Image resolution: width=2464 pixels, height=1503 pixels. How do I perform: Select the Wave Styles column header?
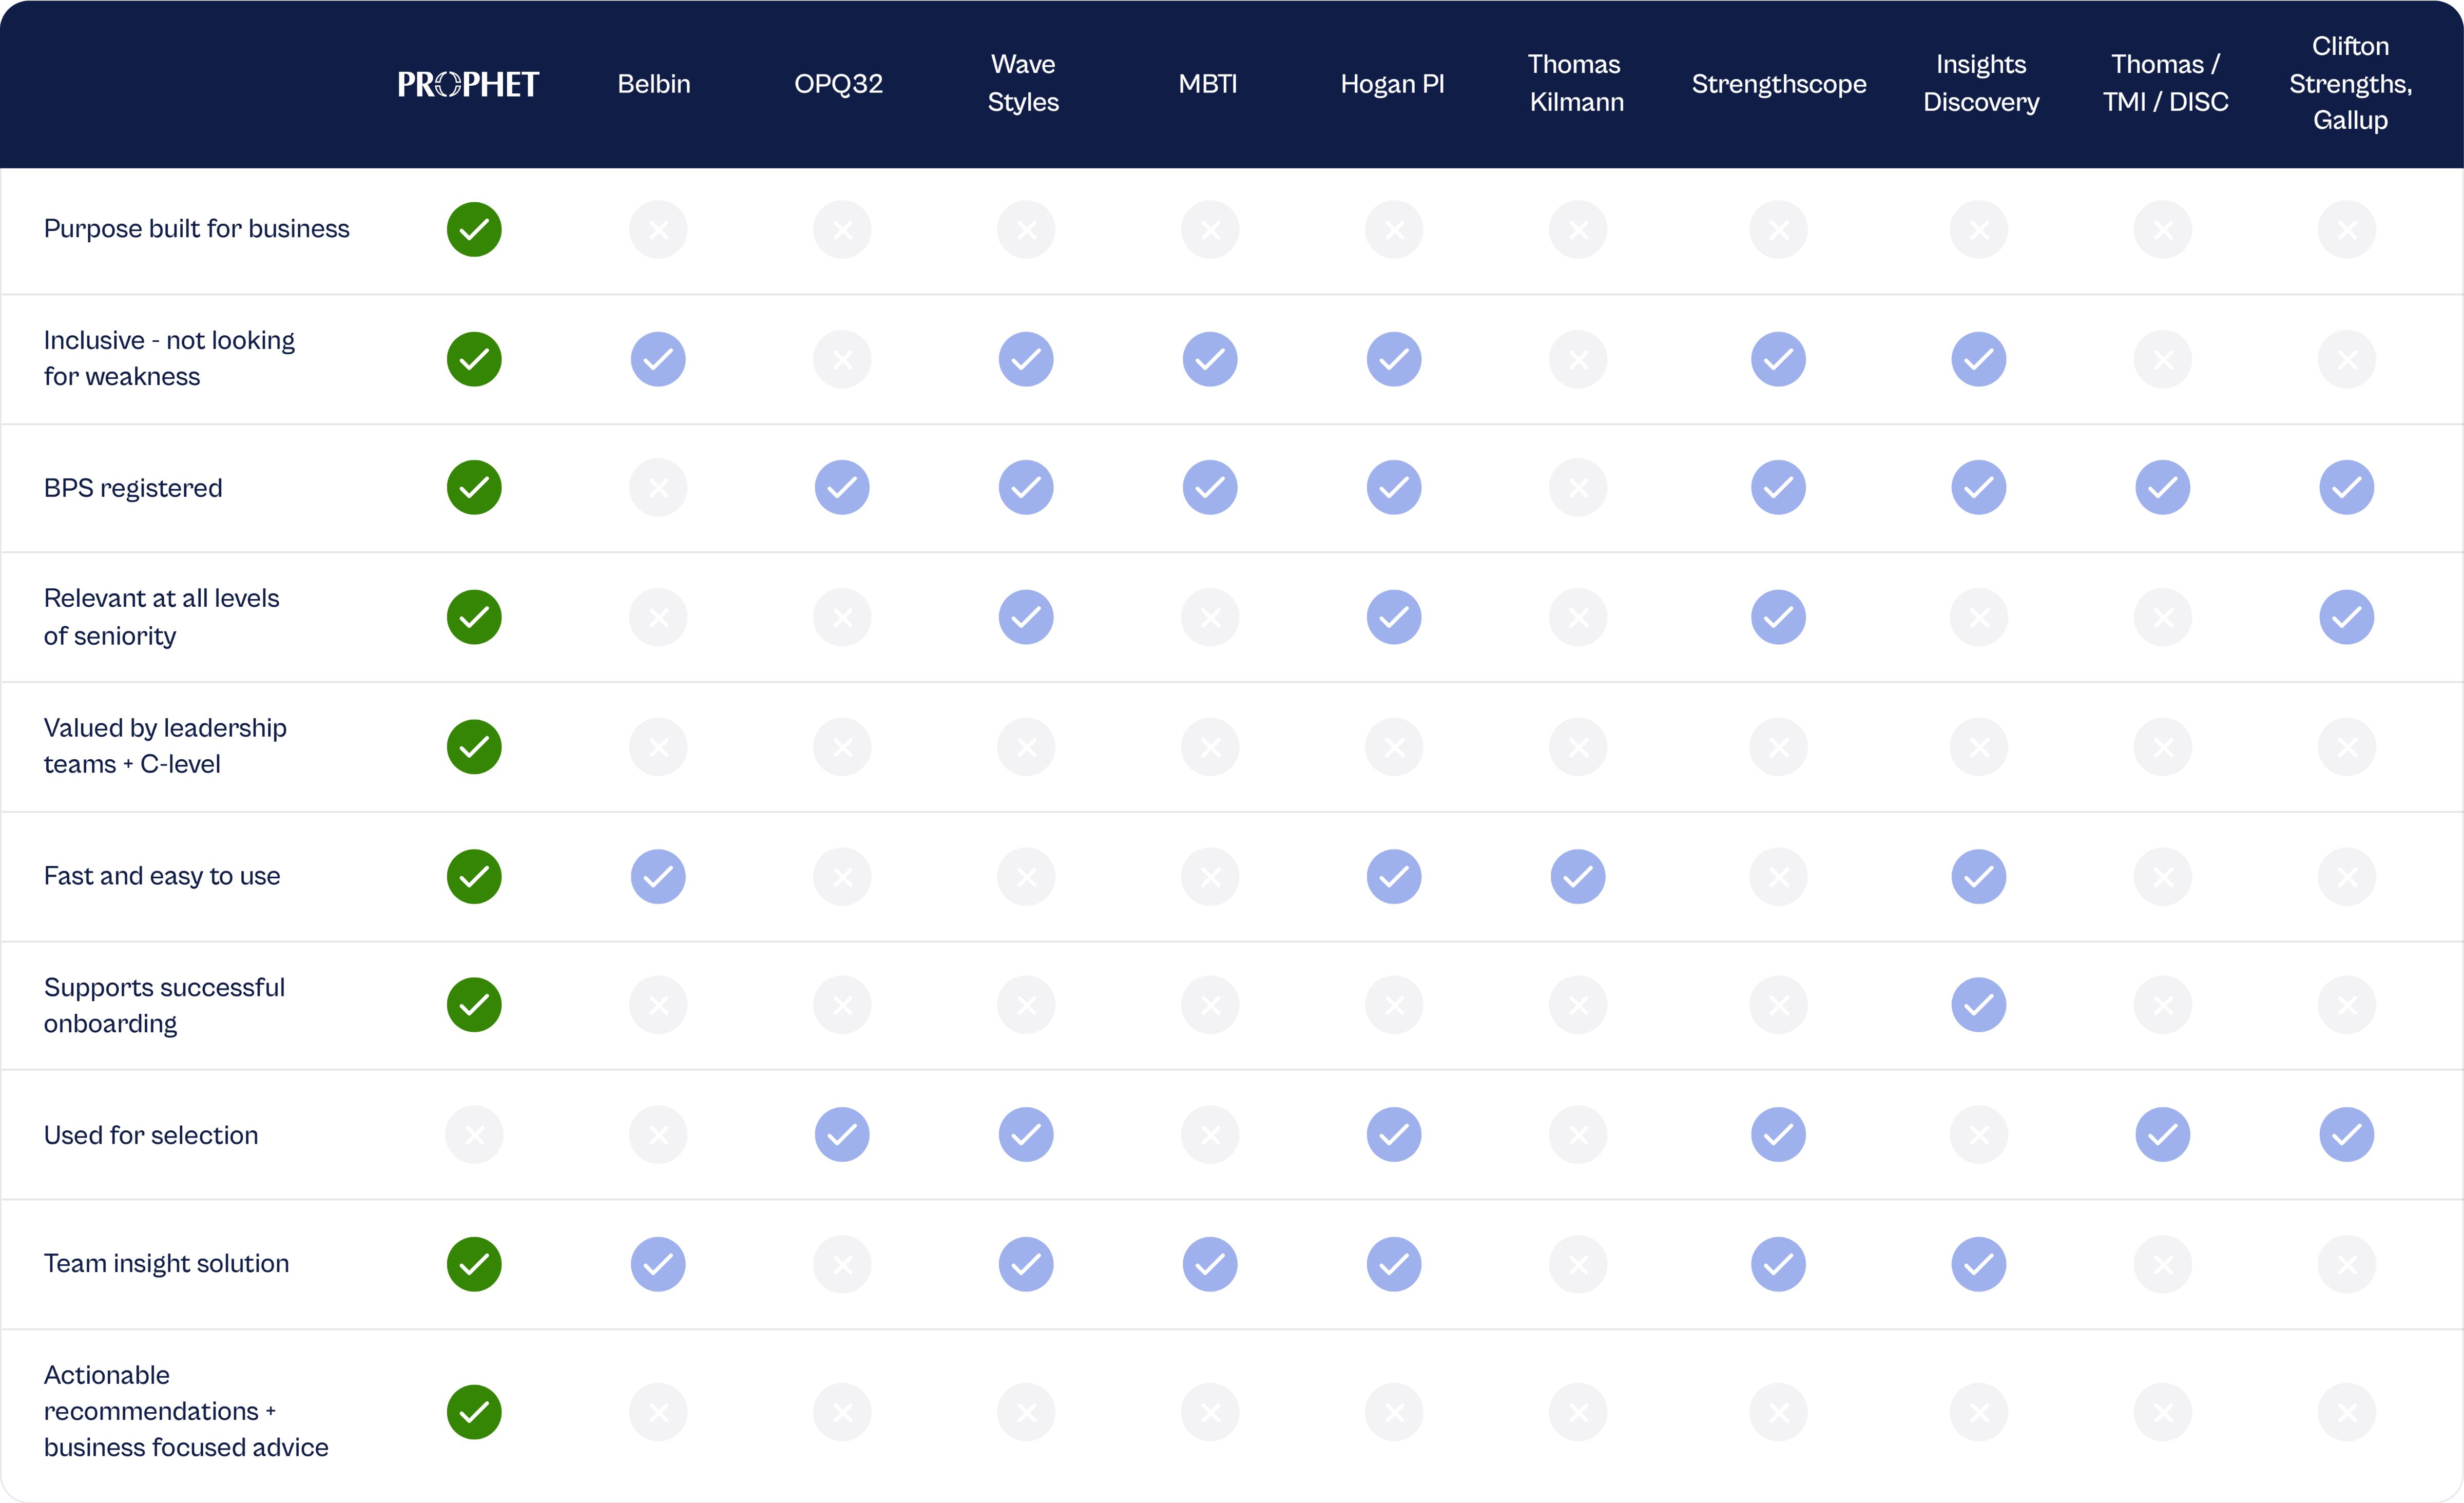pos(1024,83)
